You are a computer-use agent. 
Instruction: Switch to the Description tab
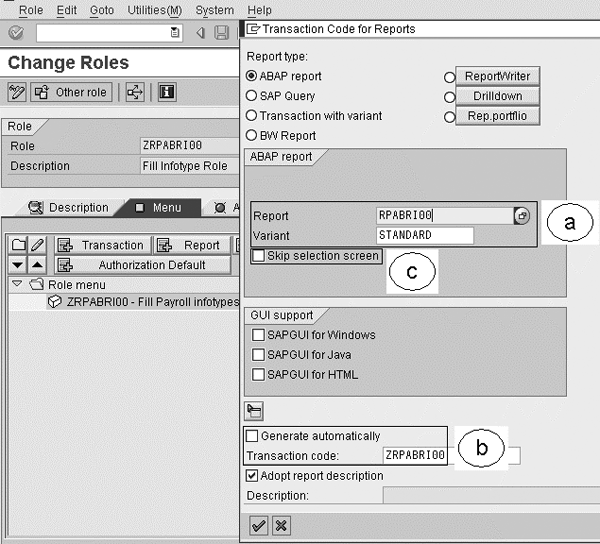point(69,208)
